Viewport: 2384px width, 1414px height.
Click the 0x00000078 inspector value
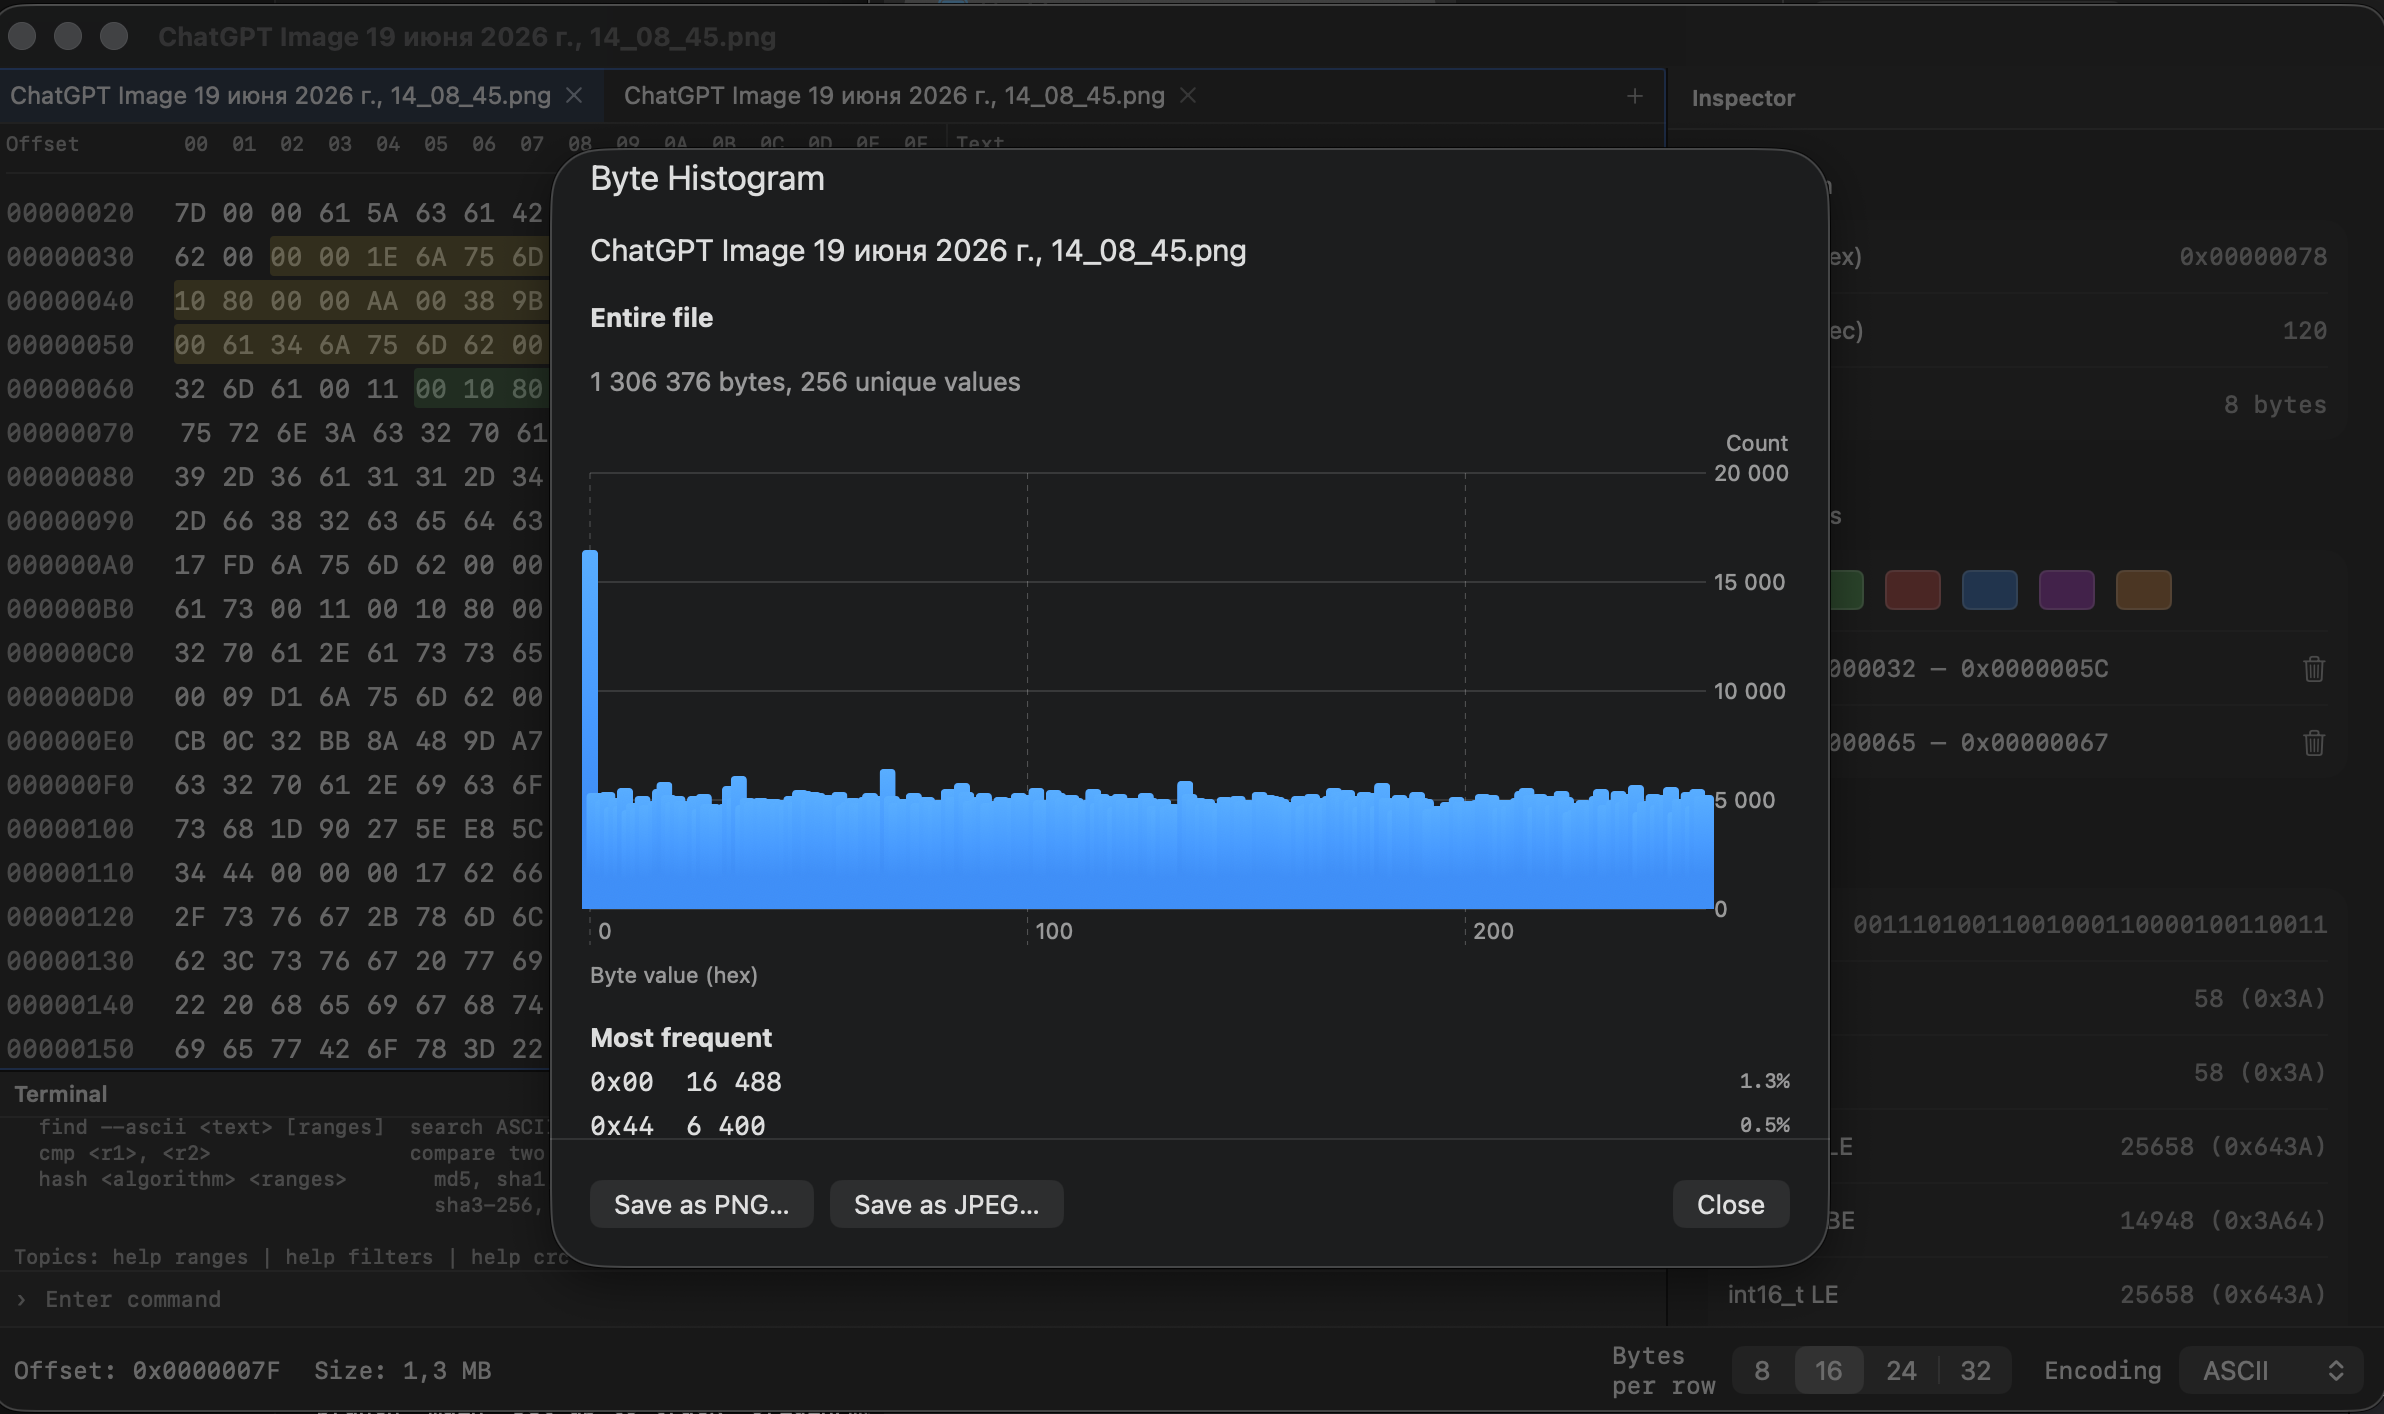pyautogui.click(x=2253, y=256)
